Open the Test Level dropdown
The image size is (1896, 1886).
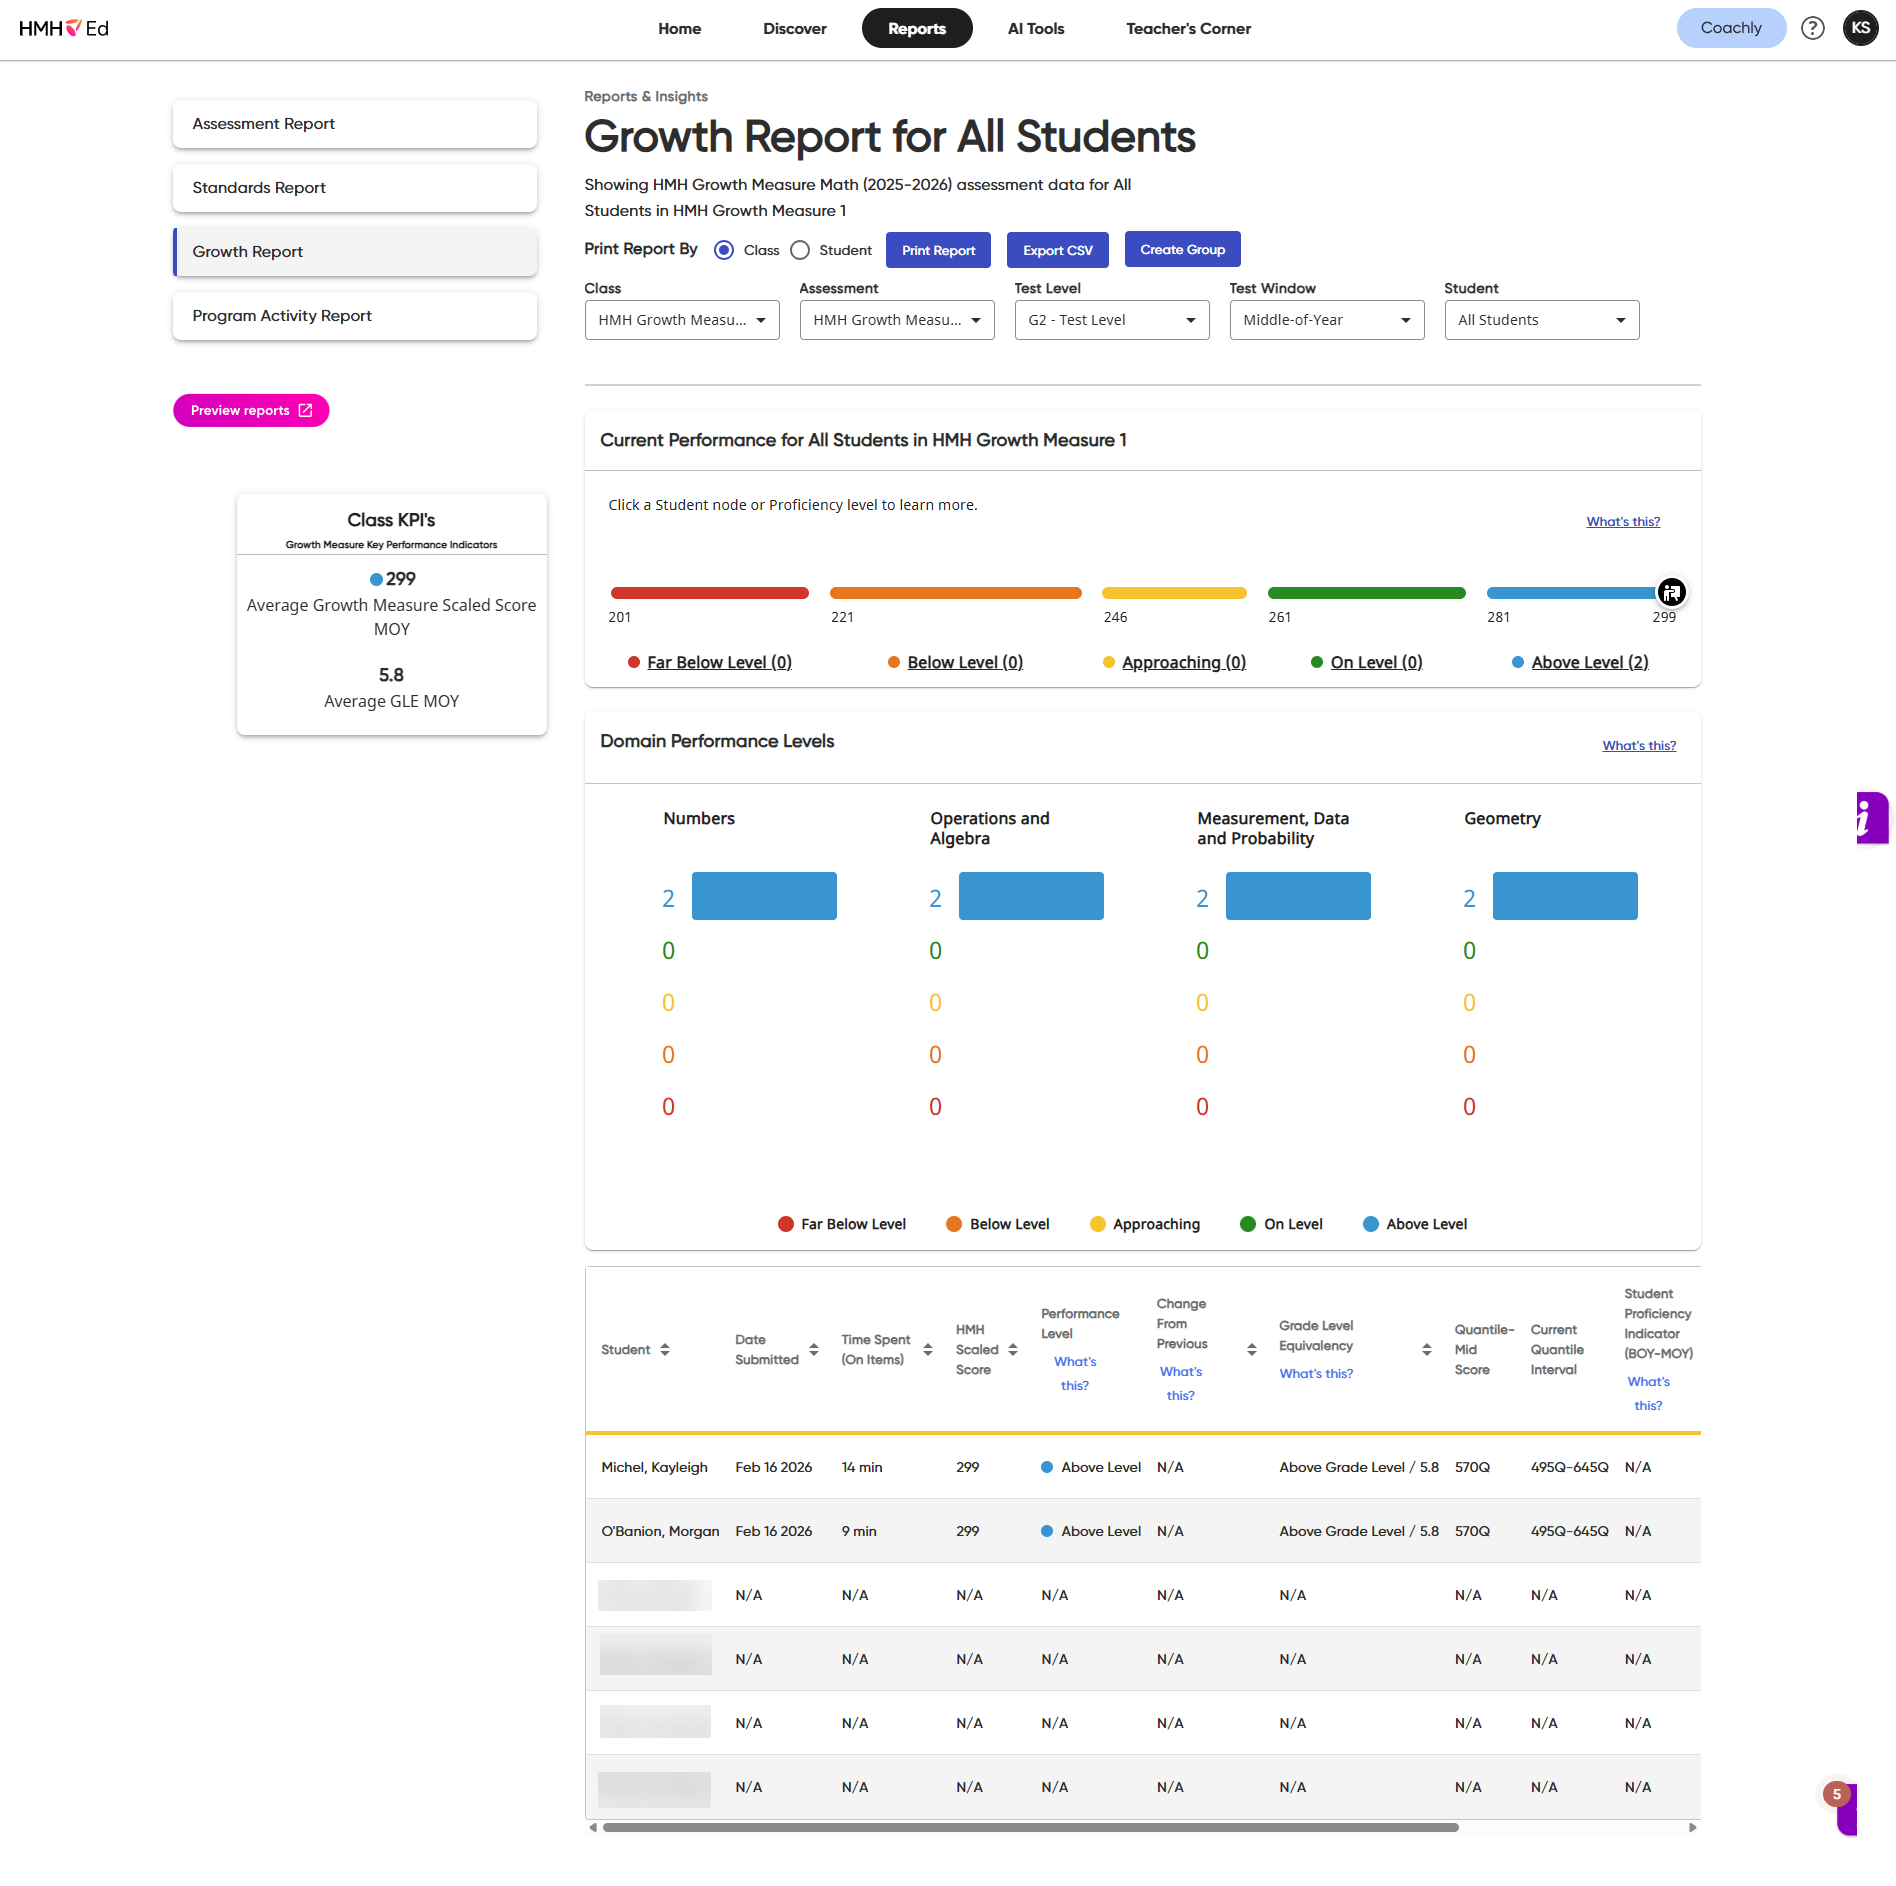(x=1112, y=320)
